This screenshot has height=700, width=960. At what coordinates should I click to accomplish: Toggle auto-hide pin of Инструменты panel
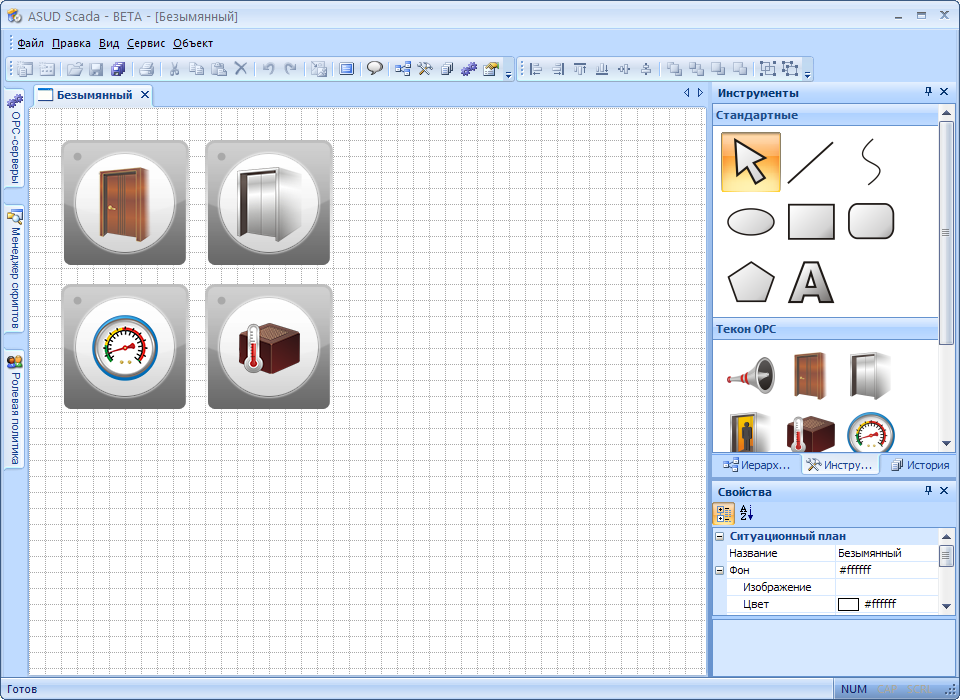coord(928,92)
